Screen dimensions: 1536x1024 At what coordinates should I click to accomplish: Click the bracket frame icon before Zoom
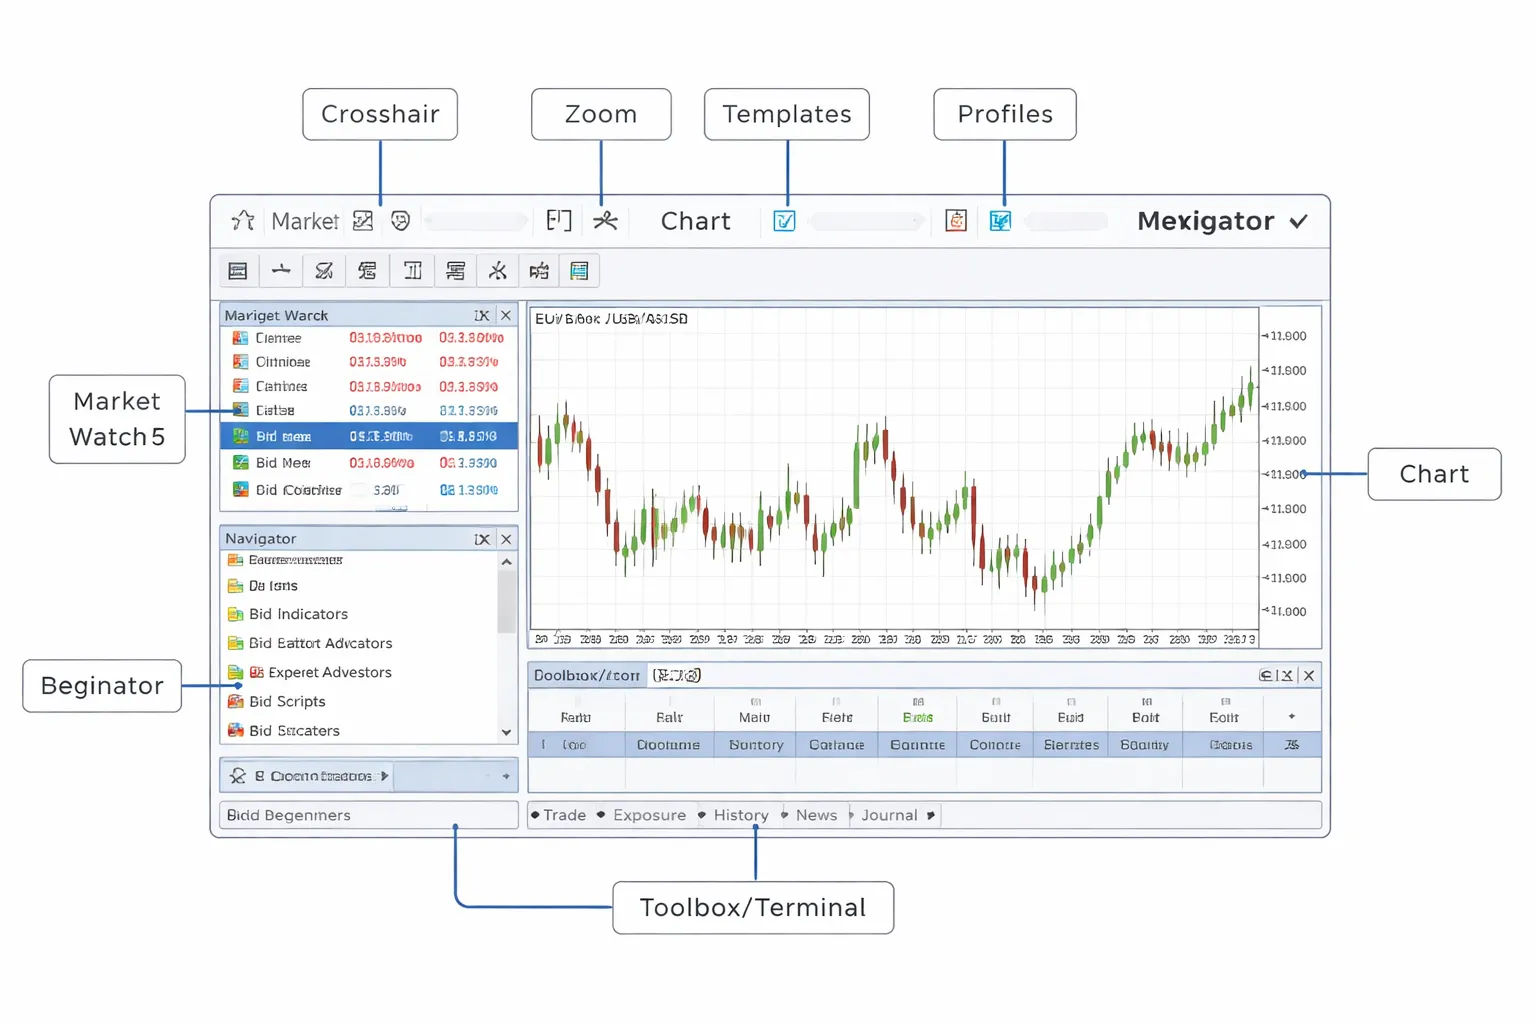point(559,221)
